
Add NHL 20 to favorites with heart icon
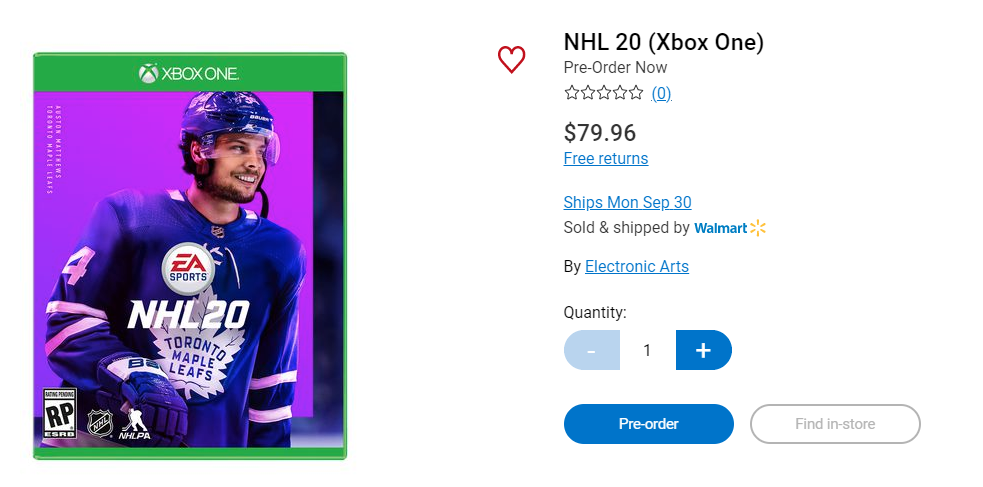(511, 60)
